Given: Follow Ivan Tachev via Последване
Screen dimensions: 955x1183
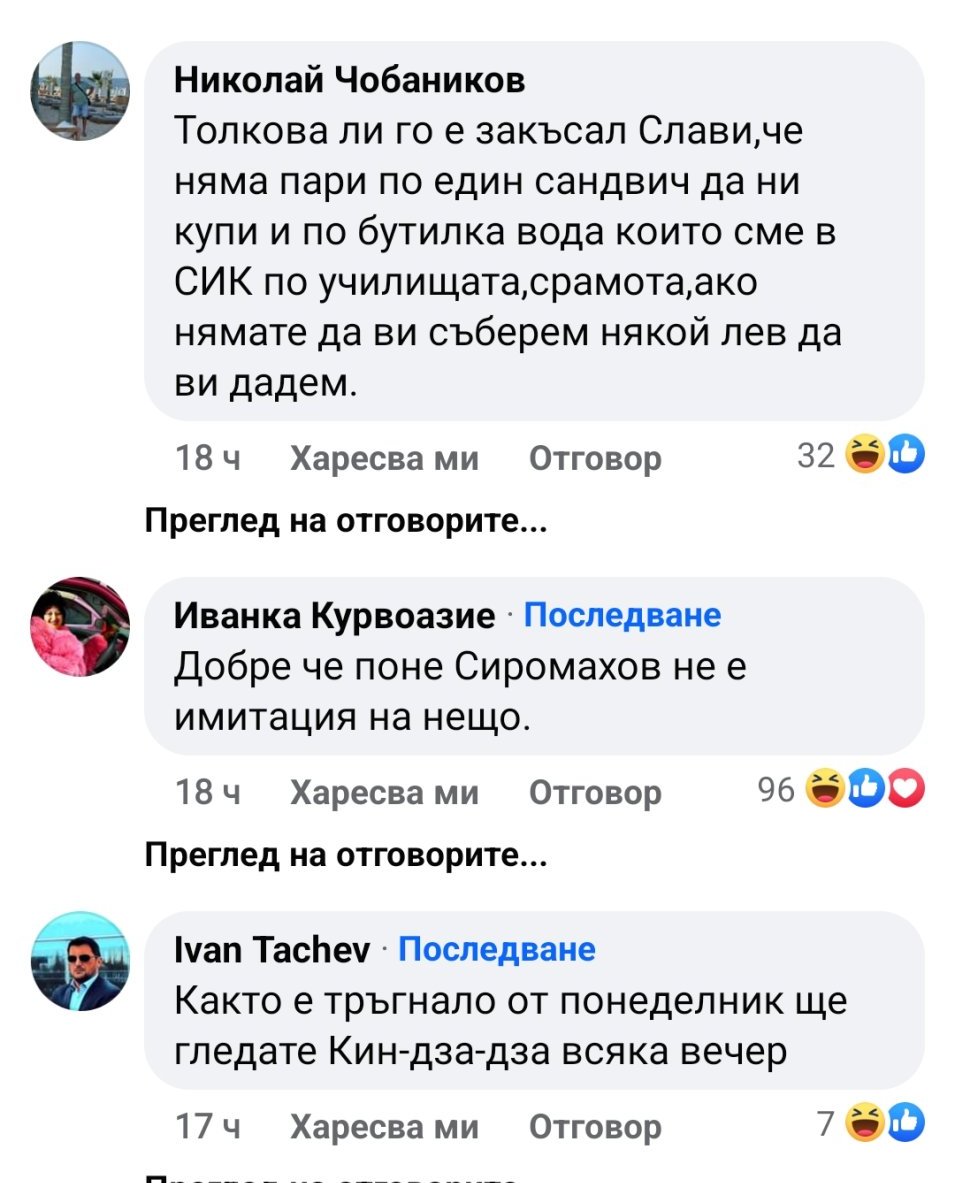Looking at the screenshot, I should 497,948.
